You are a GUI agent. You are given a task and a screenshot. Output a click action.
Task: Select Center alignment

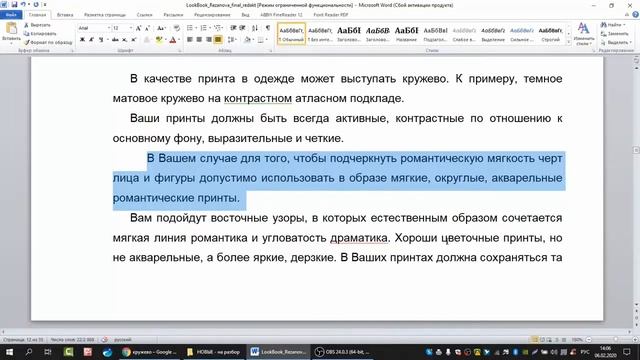(199, 40)
